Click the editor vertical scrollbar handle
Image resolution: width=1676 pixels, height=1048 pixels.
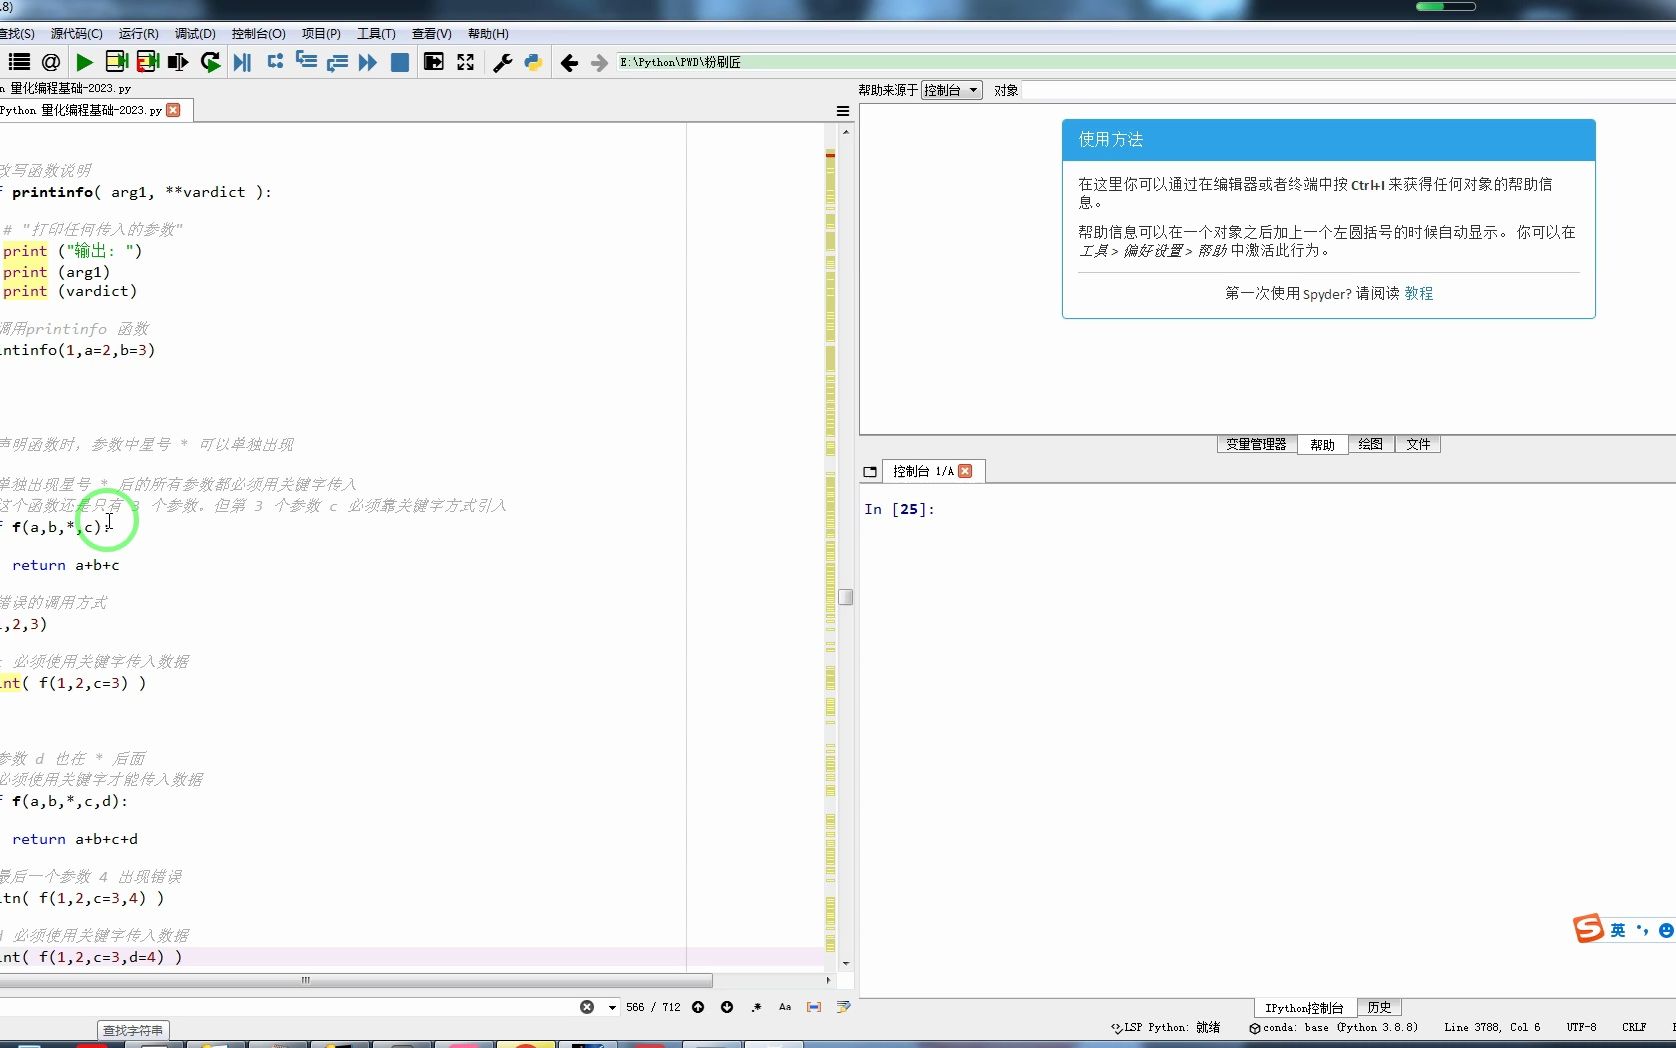coord(846,597)
